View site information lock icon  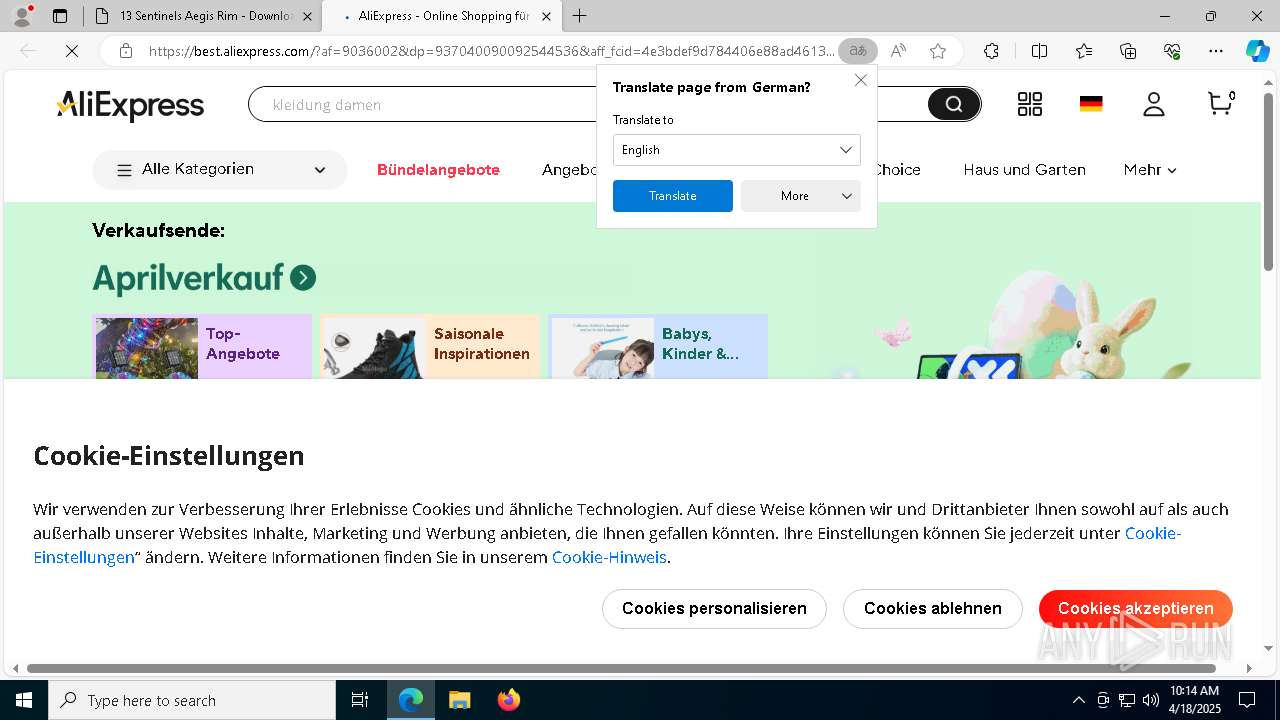125,51
